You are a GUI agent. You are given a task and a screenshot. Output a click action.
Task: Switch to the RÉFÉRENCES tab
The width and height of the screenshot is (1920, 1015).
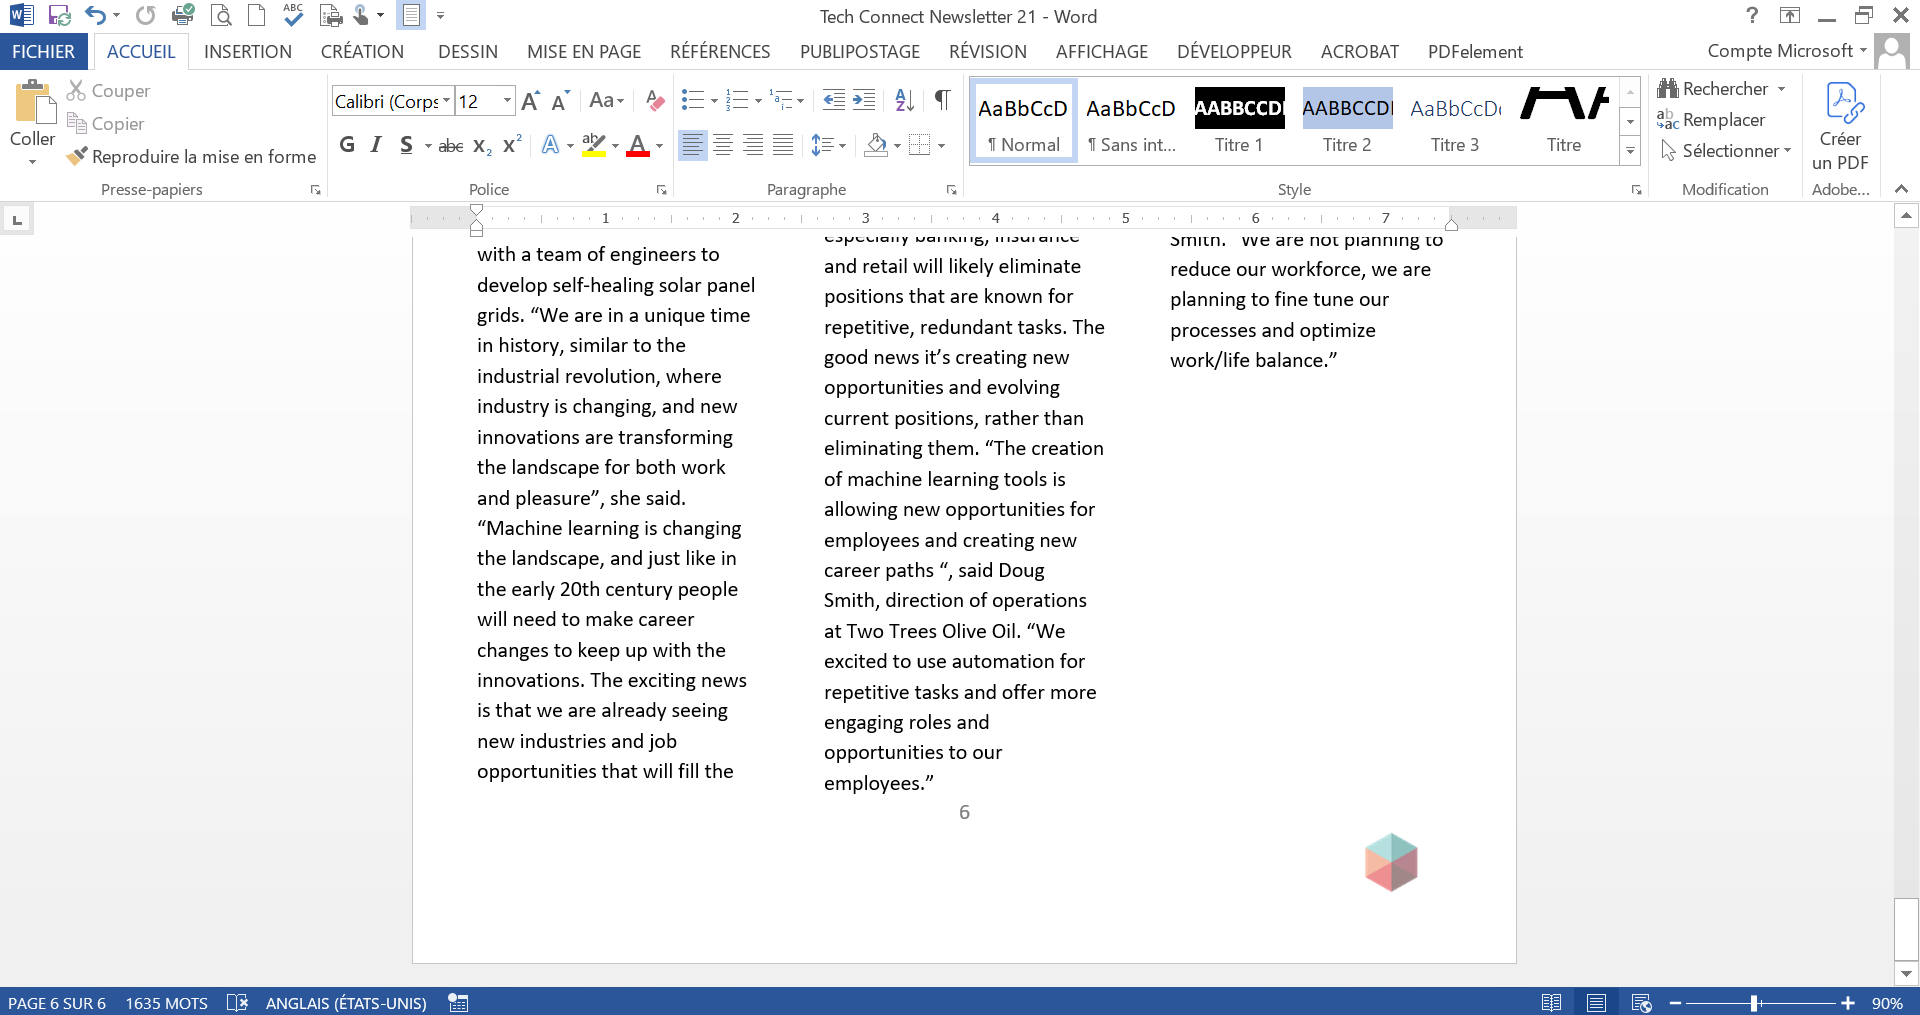point(720,52)
